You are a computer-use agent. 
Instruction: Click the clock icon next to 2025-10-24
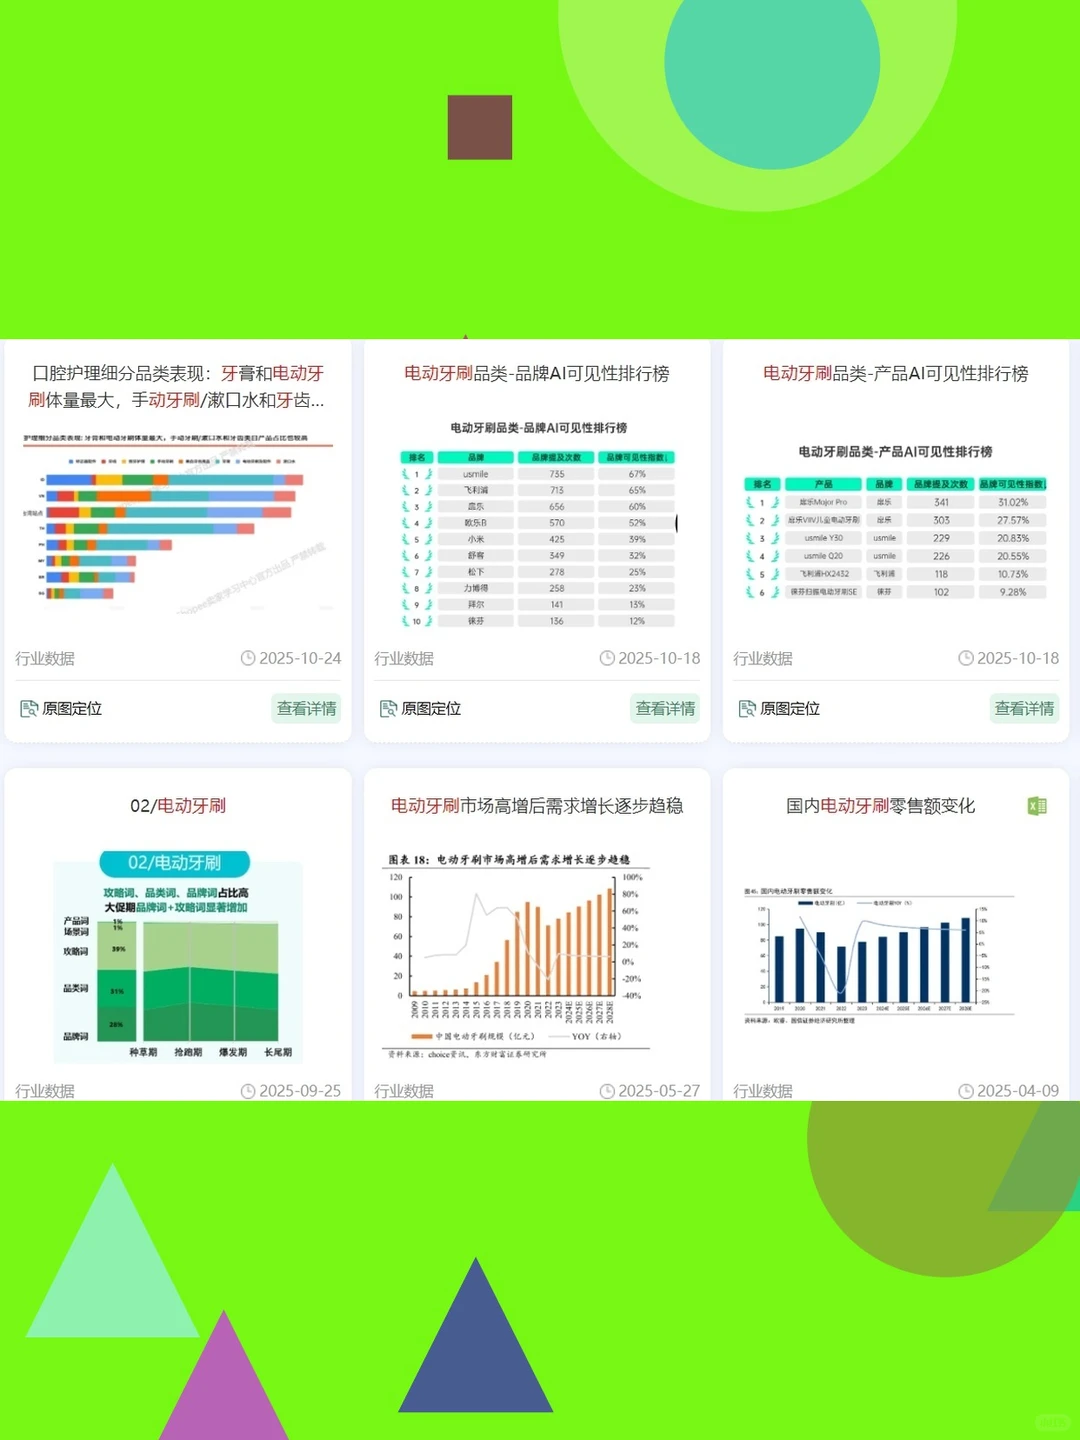pyautogui.click(x=250, y=658)
